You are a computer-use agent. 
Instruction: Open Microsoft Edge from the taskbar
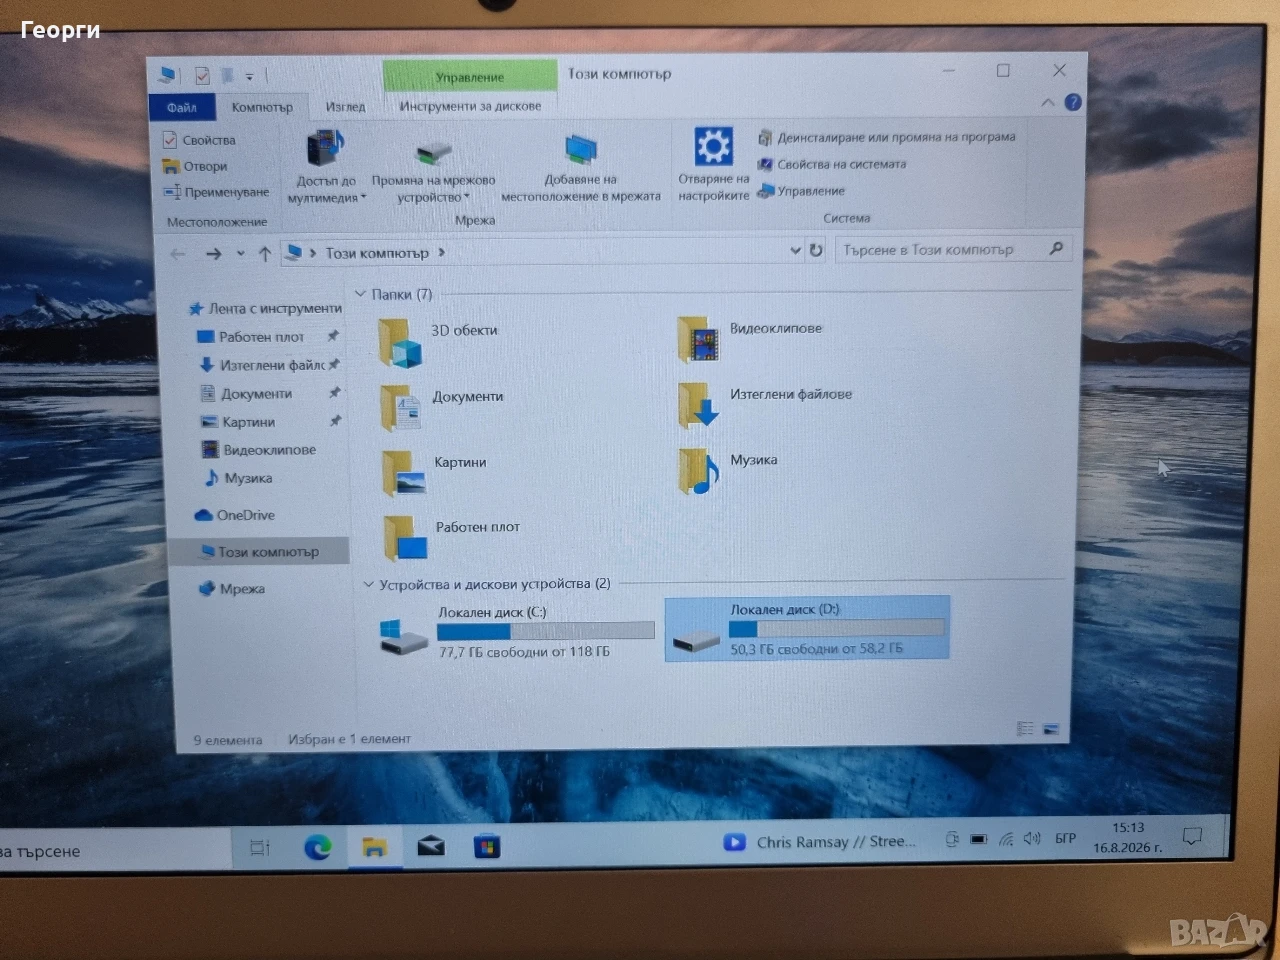(x=318, y=848)
